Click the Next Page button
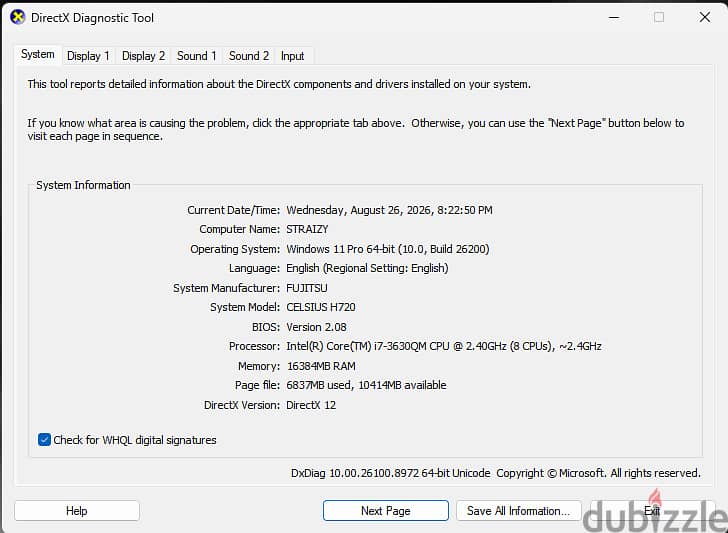This screenshot has width=728, height=533. pos(386,511)
